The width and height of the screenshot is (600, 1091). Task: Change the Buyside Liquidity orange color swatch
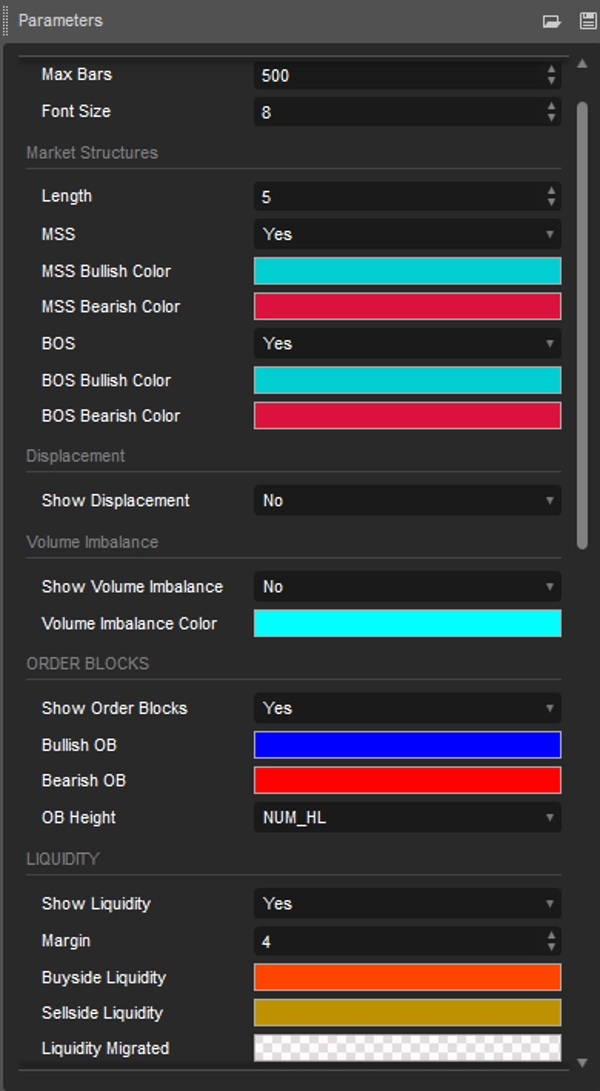(407, 977)
